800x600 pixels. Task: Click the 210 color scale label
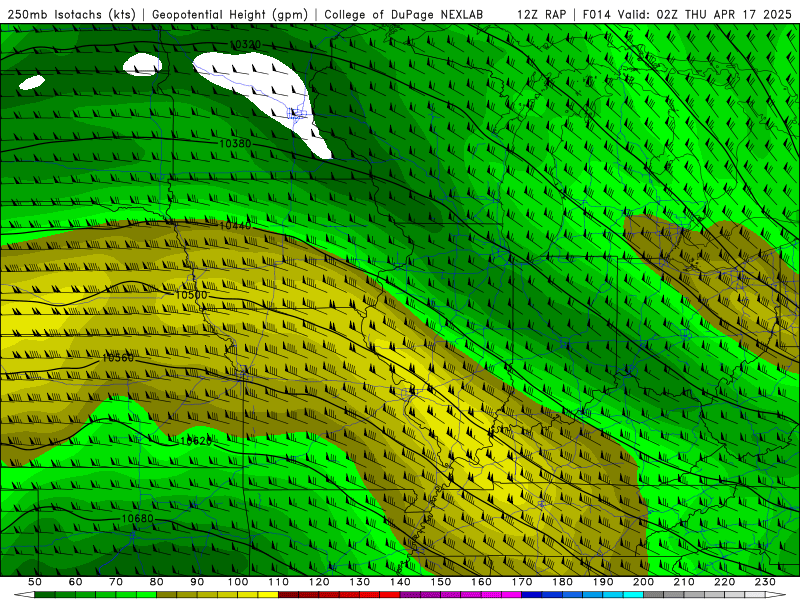click(x=684, y=582)
